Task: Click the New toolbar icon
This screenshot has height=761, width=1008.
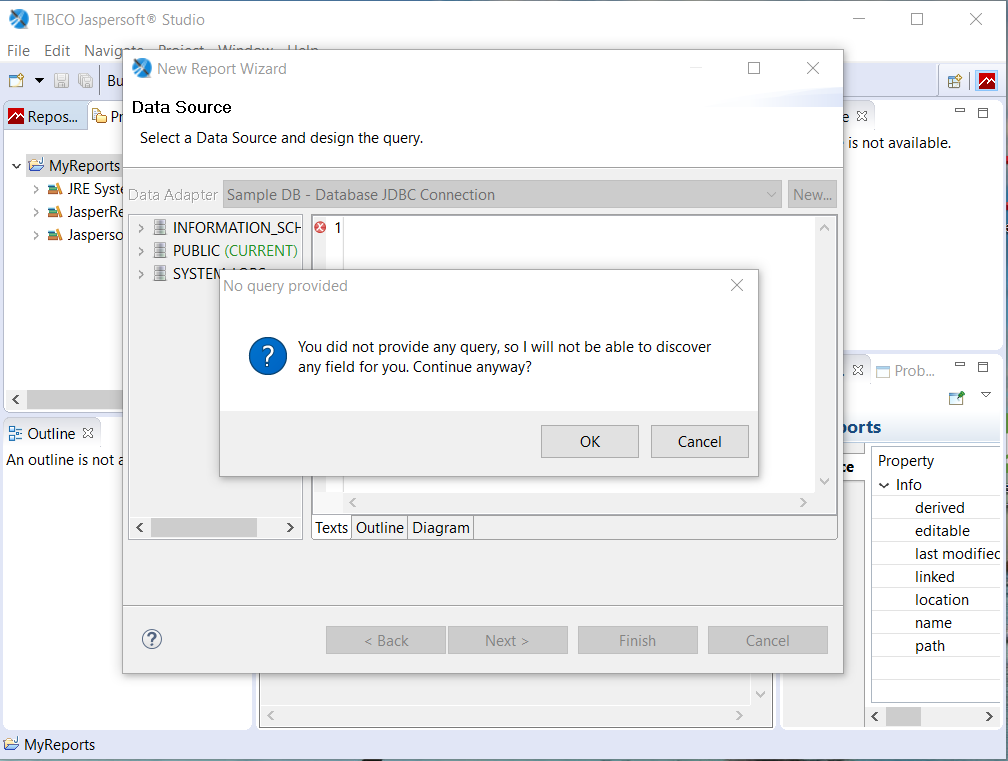Action: point(16,80)
